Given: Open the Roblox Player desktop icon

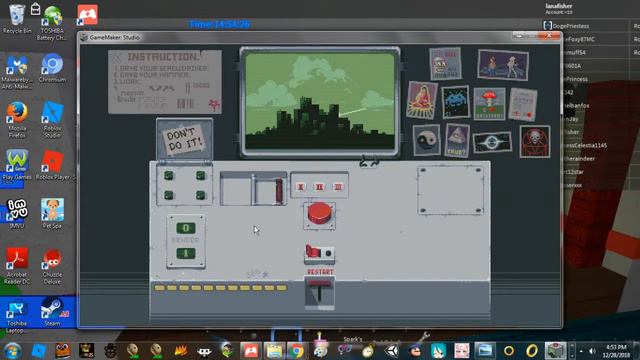Looking at the screenshot, I should pos(53,165).
